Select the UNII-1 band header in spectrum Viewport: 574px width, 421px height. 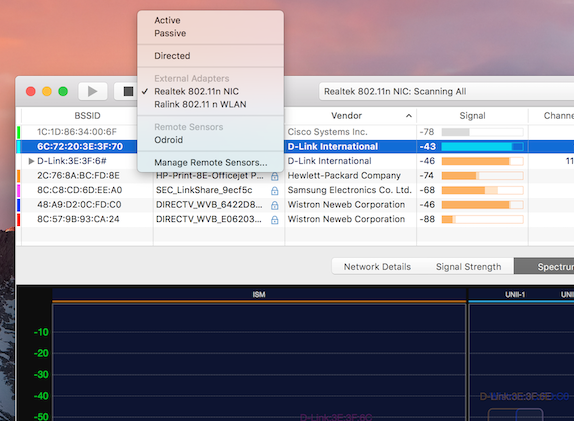pos(515,295)
